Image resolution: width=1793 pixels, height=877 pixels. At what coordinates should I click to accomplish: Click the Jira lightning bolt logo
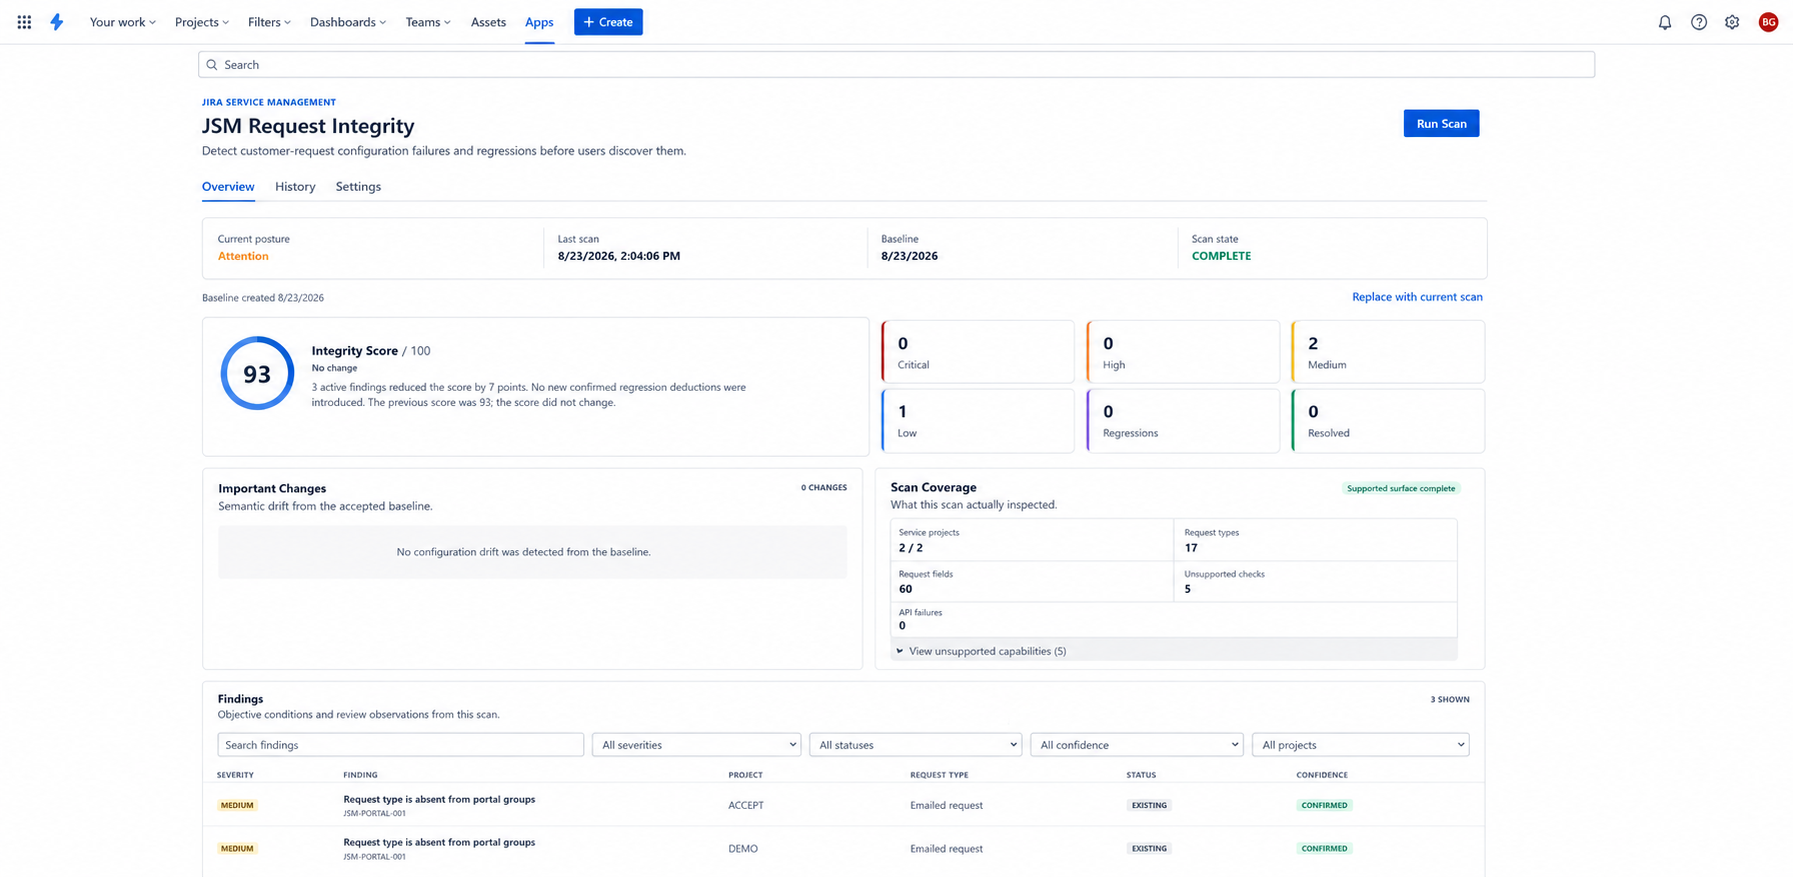coord(57,22)
